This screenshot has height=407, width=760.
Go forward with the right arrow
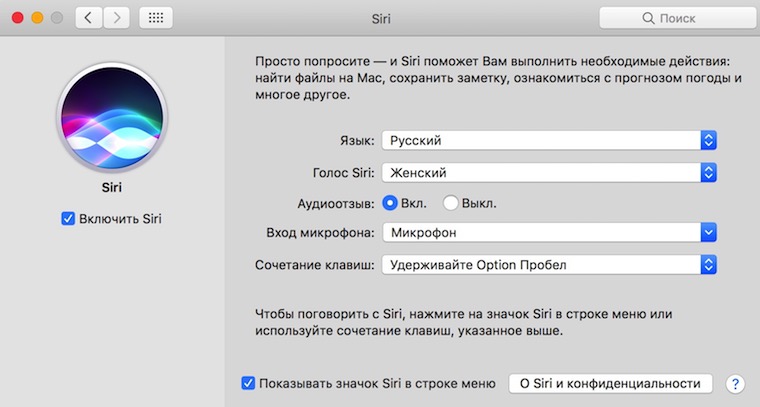click(x=116, y=18)
